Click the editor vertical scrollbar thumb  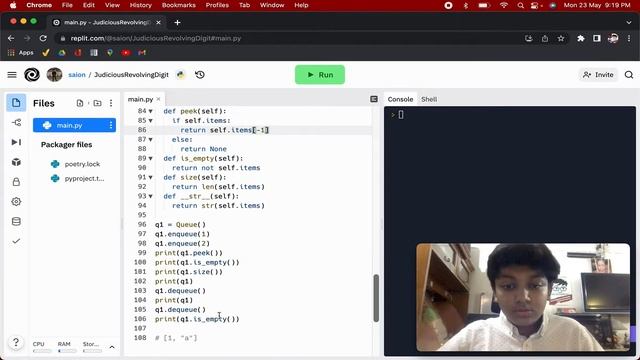pyautogui.click(x=376, y=298)
